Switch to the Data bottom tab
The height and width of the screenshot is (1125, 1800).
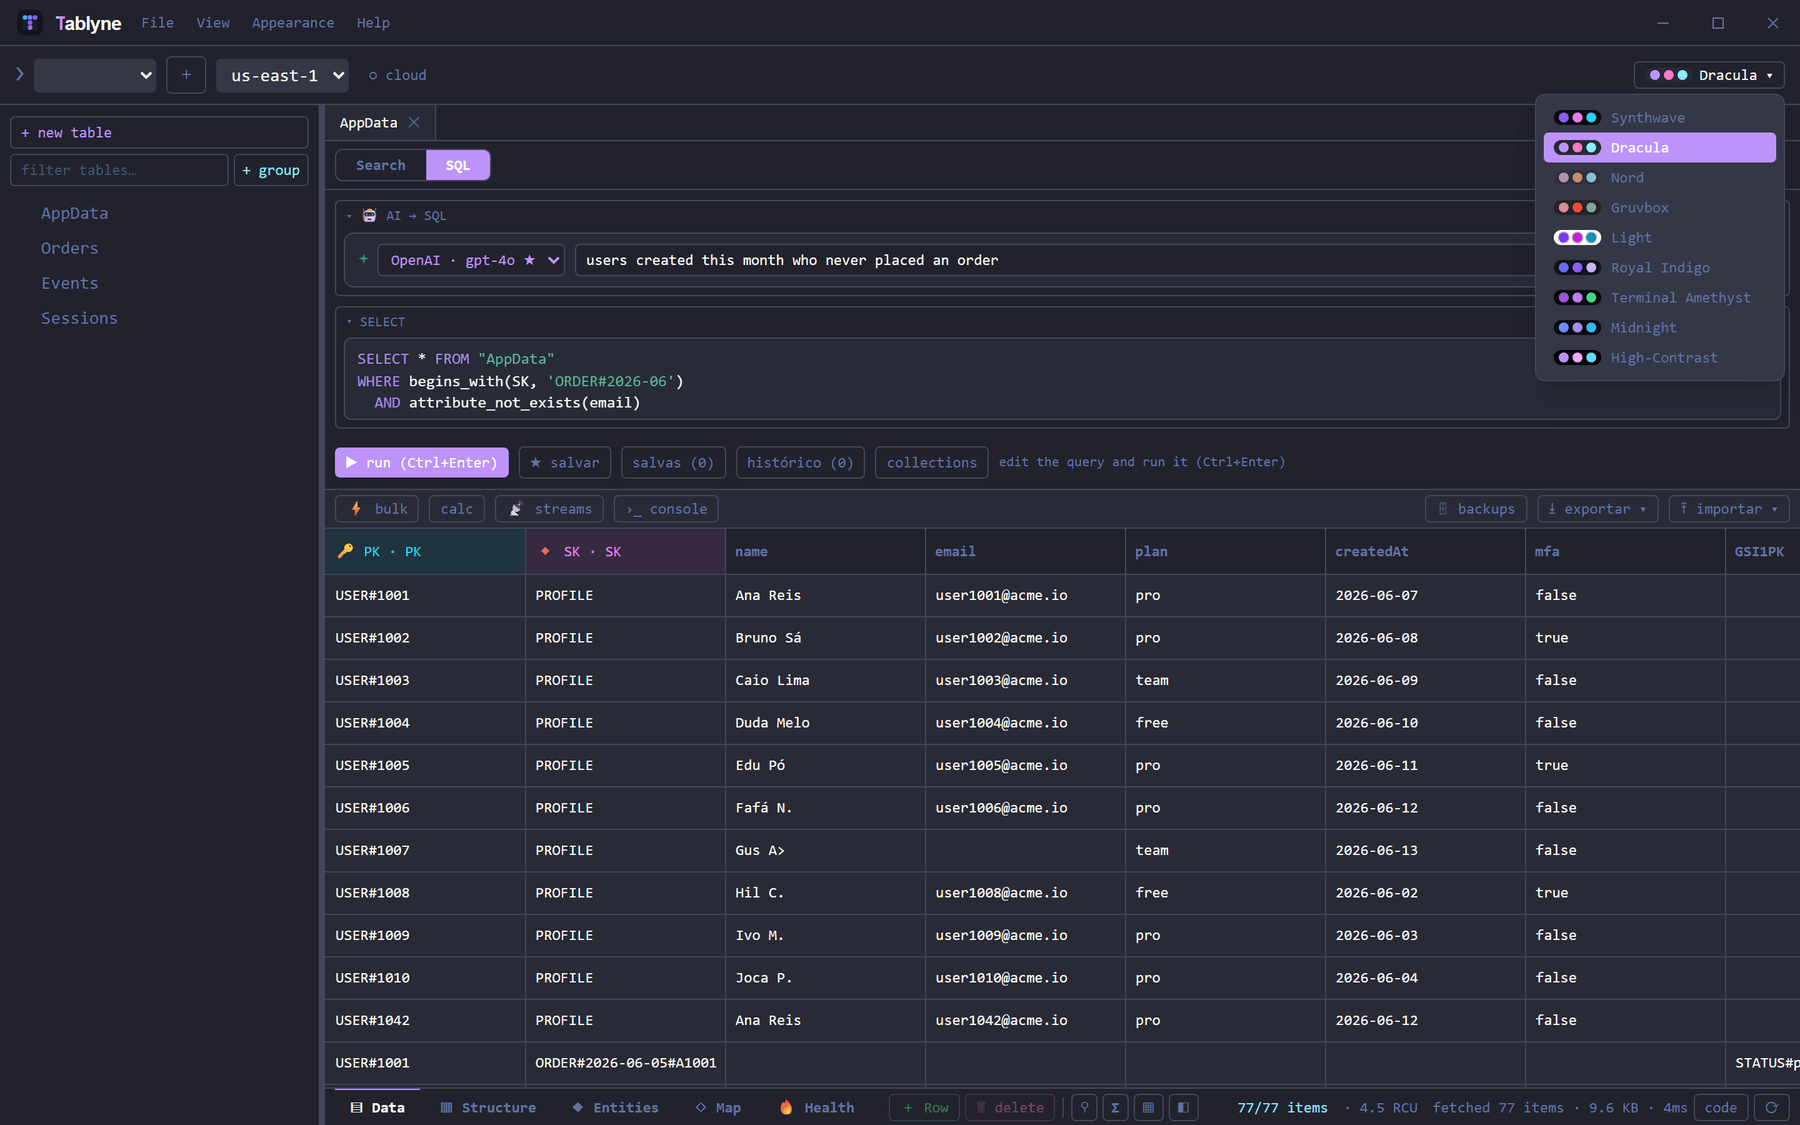click(378, 1107)
